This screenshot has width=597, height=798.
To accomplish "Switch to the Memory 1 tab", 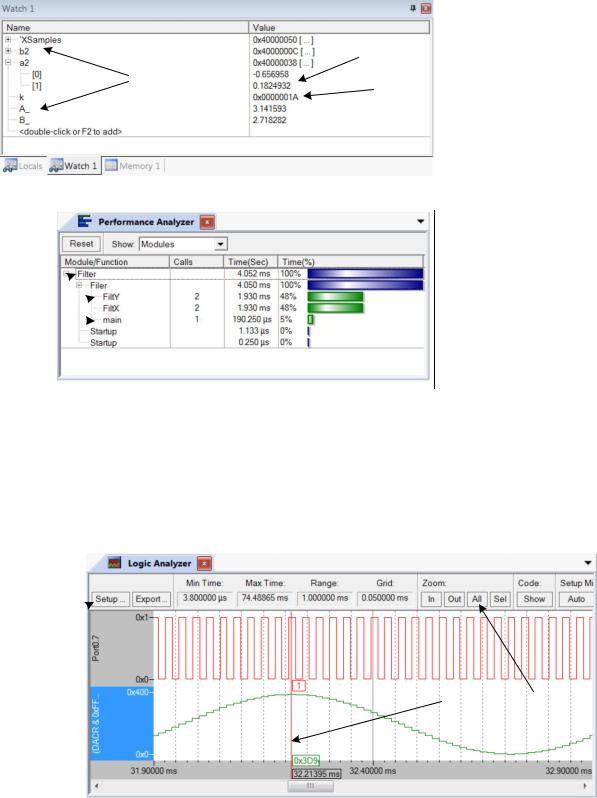I will (x=133, y=166).
